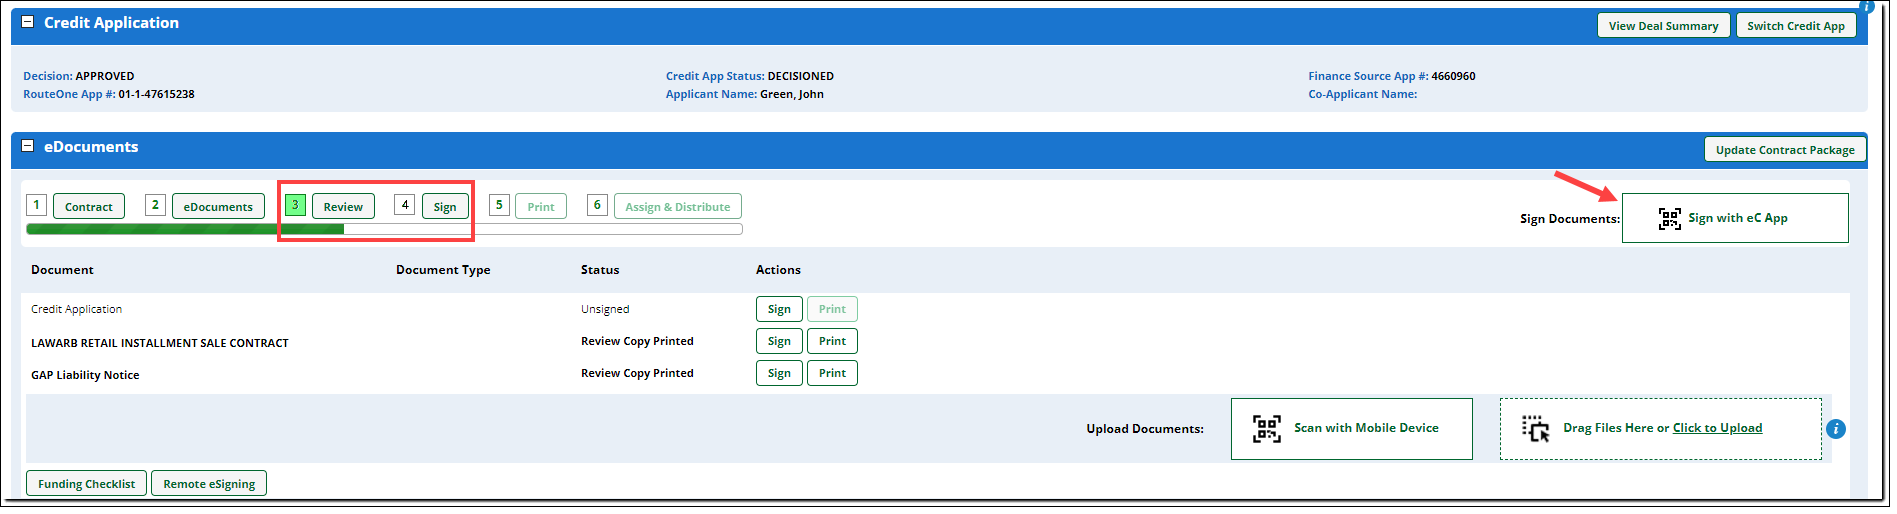
Task: Click the upload documents info icon
Action: tap(1836, 429)
